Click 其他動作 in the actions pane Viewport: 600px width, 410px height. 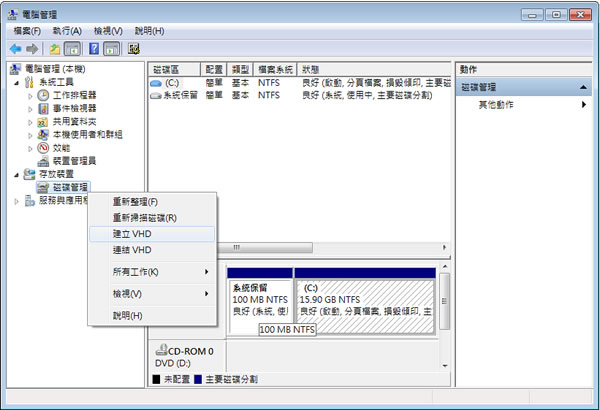coord(498,104)
